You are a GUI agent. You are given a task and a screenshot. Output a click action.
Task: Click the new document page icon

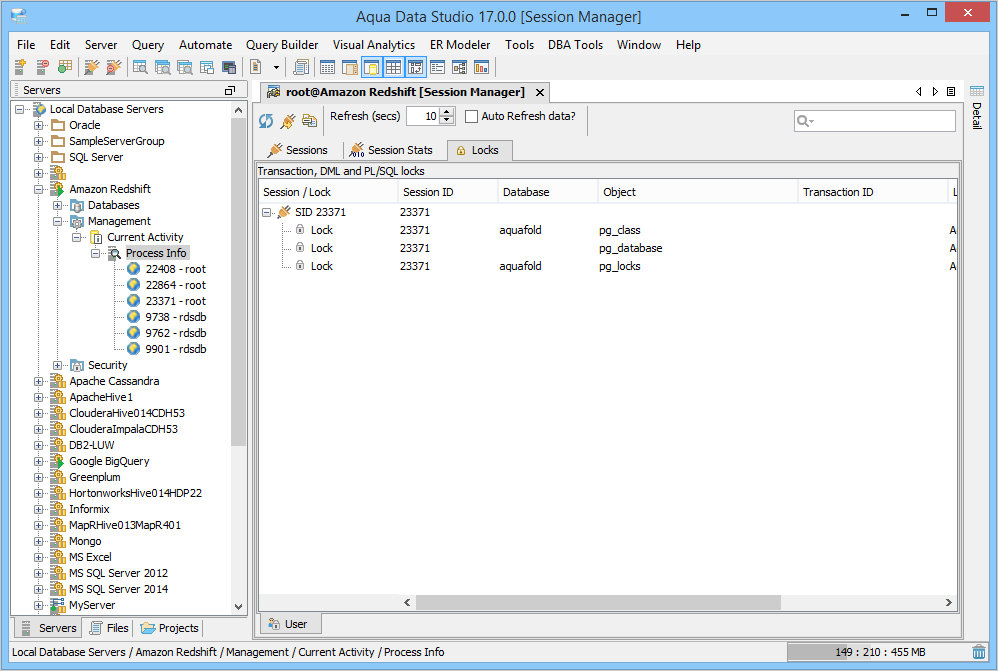[x=256, y=67]
